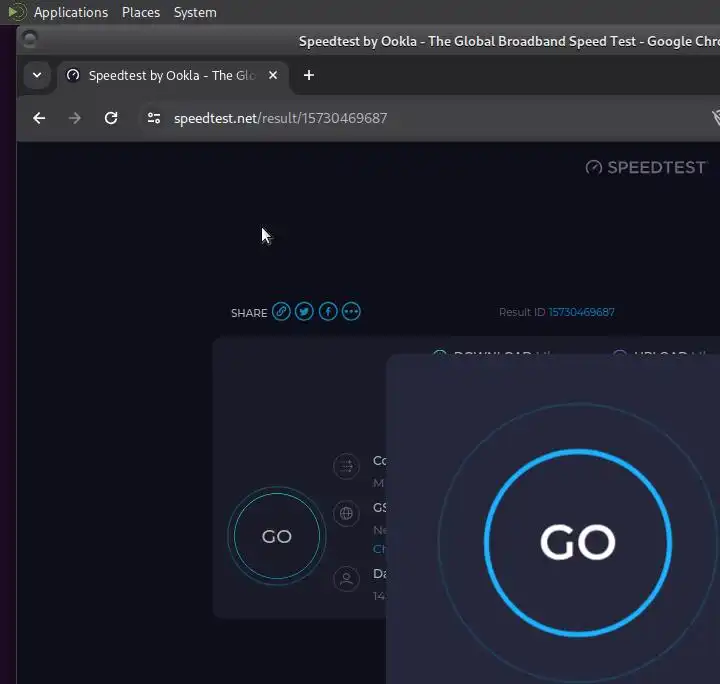Open the Places menu

pyautogui.click(x=141, y=12)
